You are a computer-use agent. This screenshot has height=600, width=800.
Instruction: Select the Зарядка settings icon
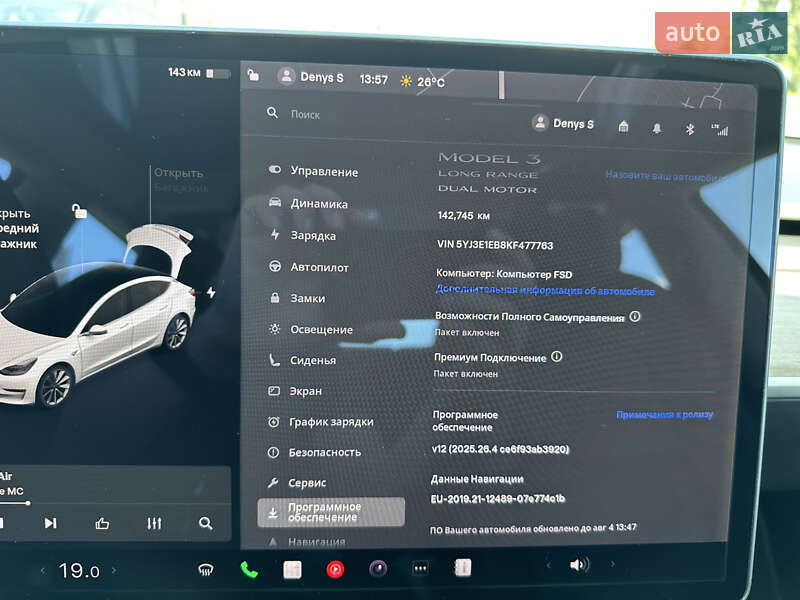pos(273,235)
